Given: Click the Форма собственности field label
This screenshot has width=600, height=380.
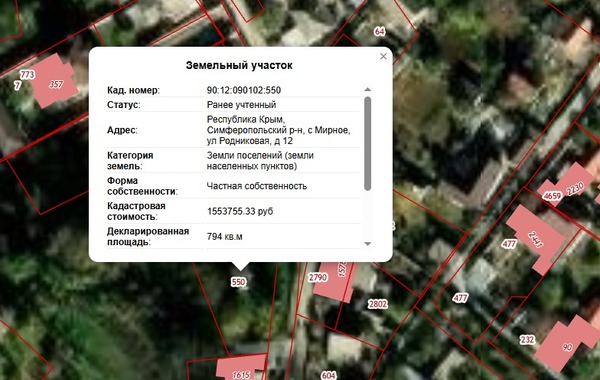Looking at the screenshot, I should [x=142, y=186].
